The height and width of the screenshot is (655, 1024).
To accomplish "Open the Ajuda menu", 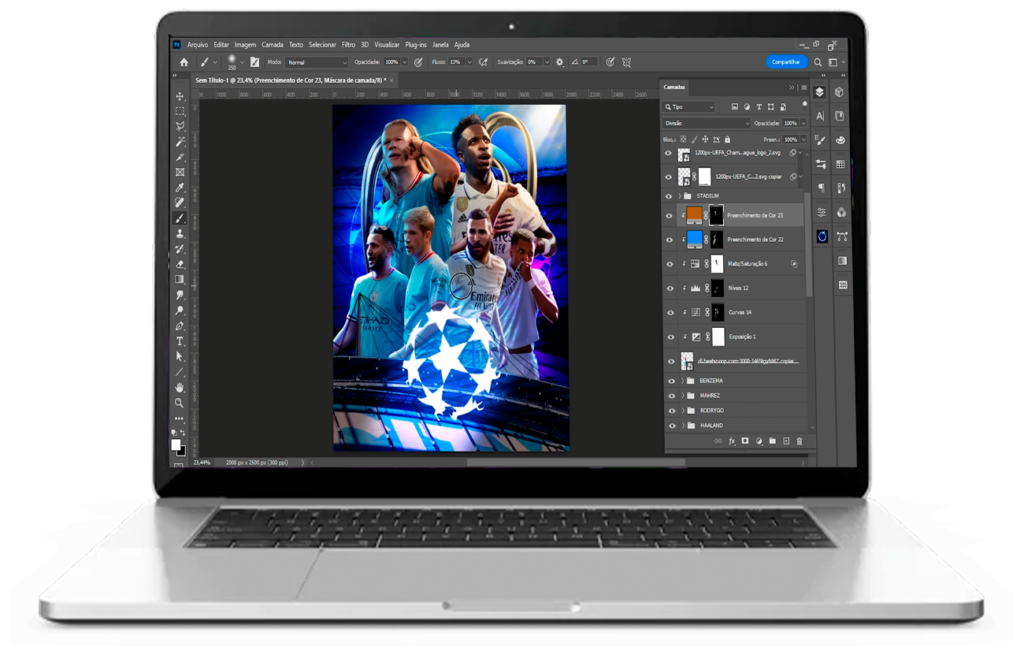I will 462,45.
